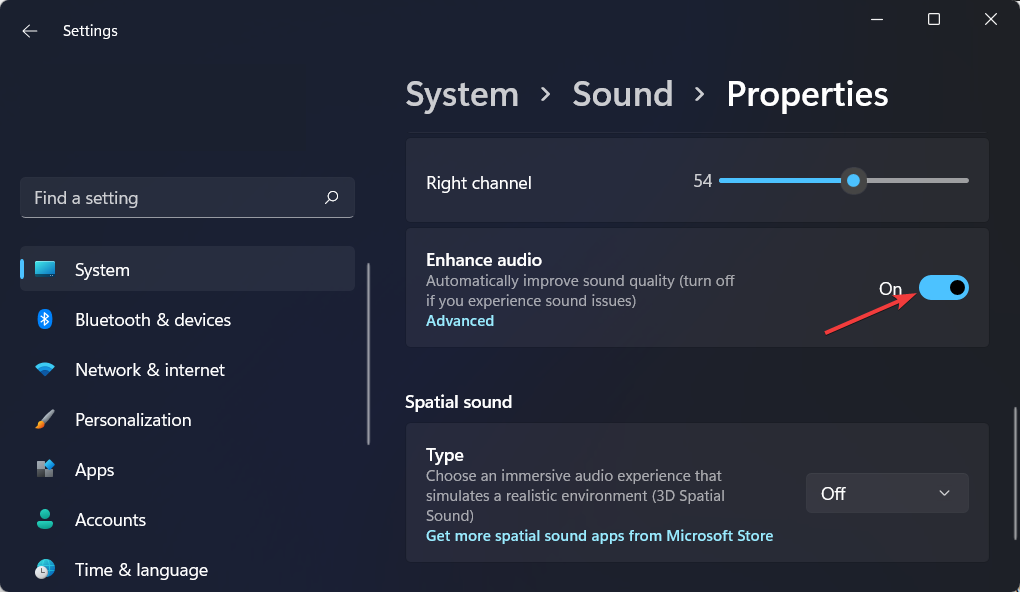Click the back arrow next to Settings

click(29, 30)
